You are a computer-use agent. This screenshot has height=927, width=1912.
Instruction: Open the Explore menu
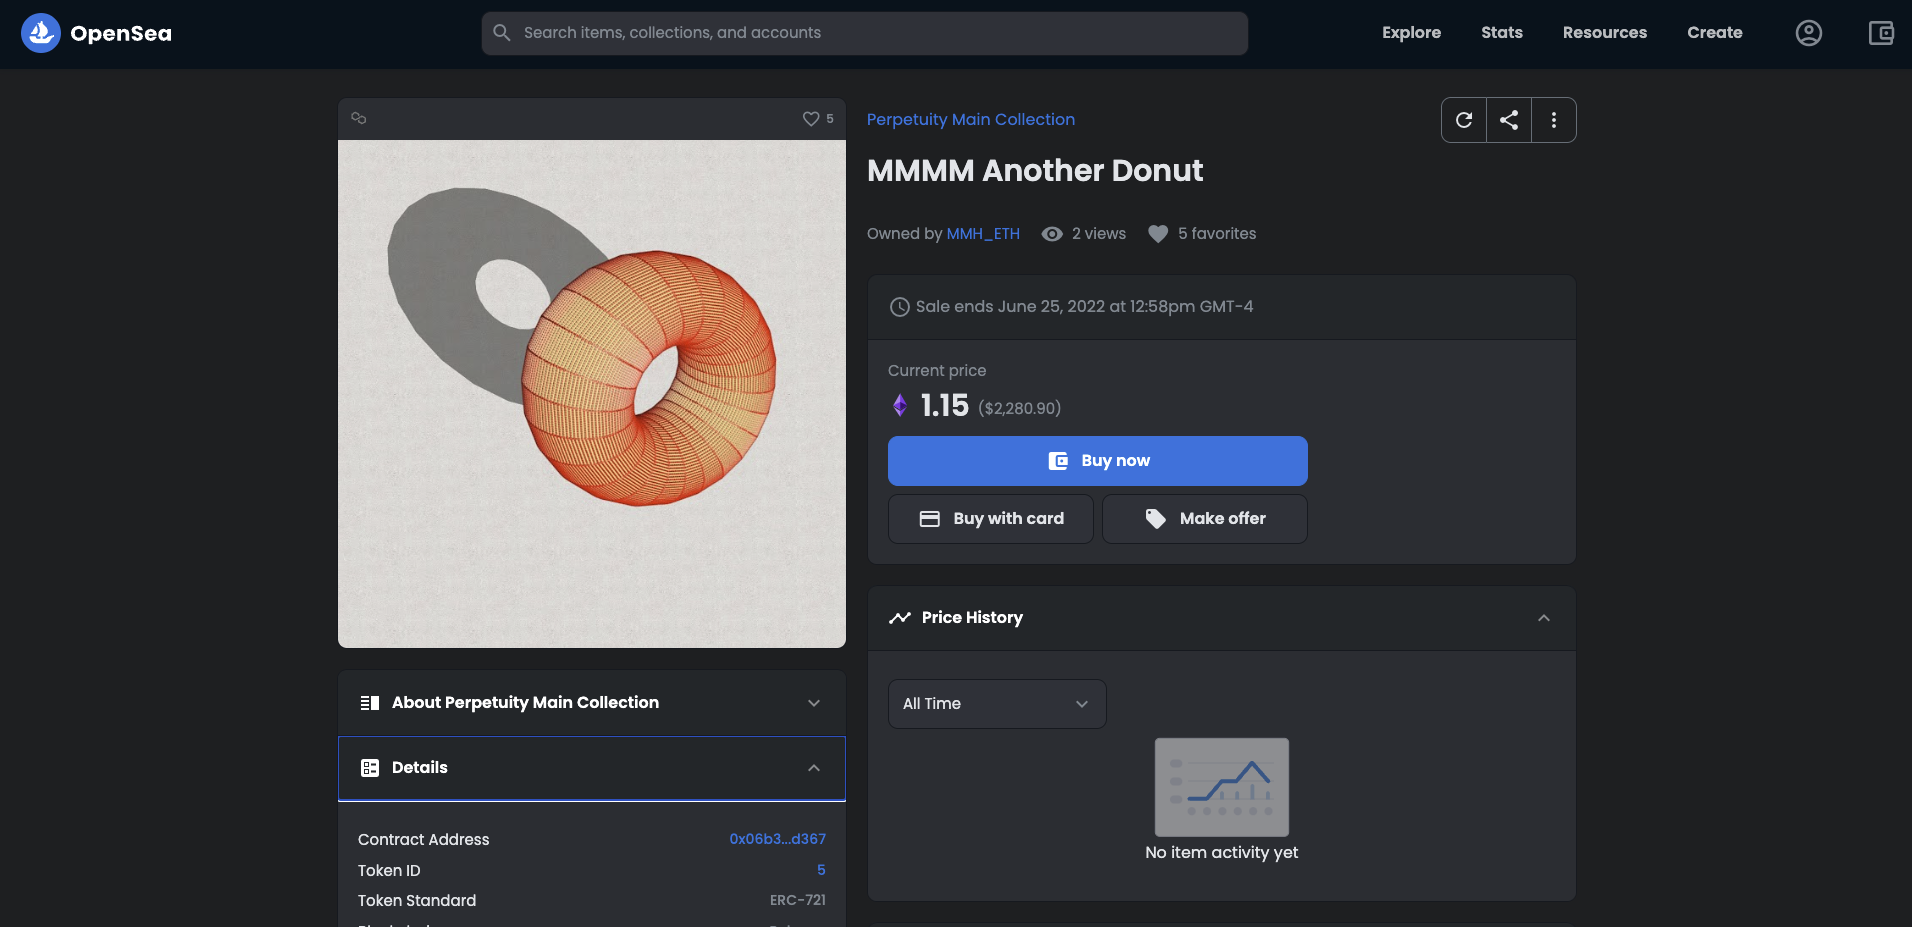point(1411,33)
